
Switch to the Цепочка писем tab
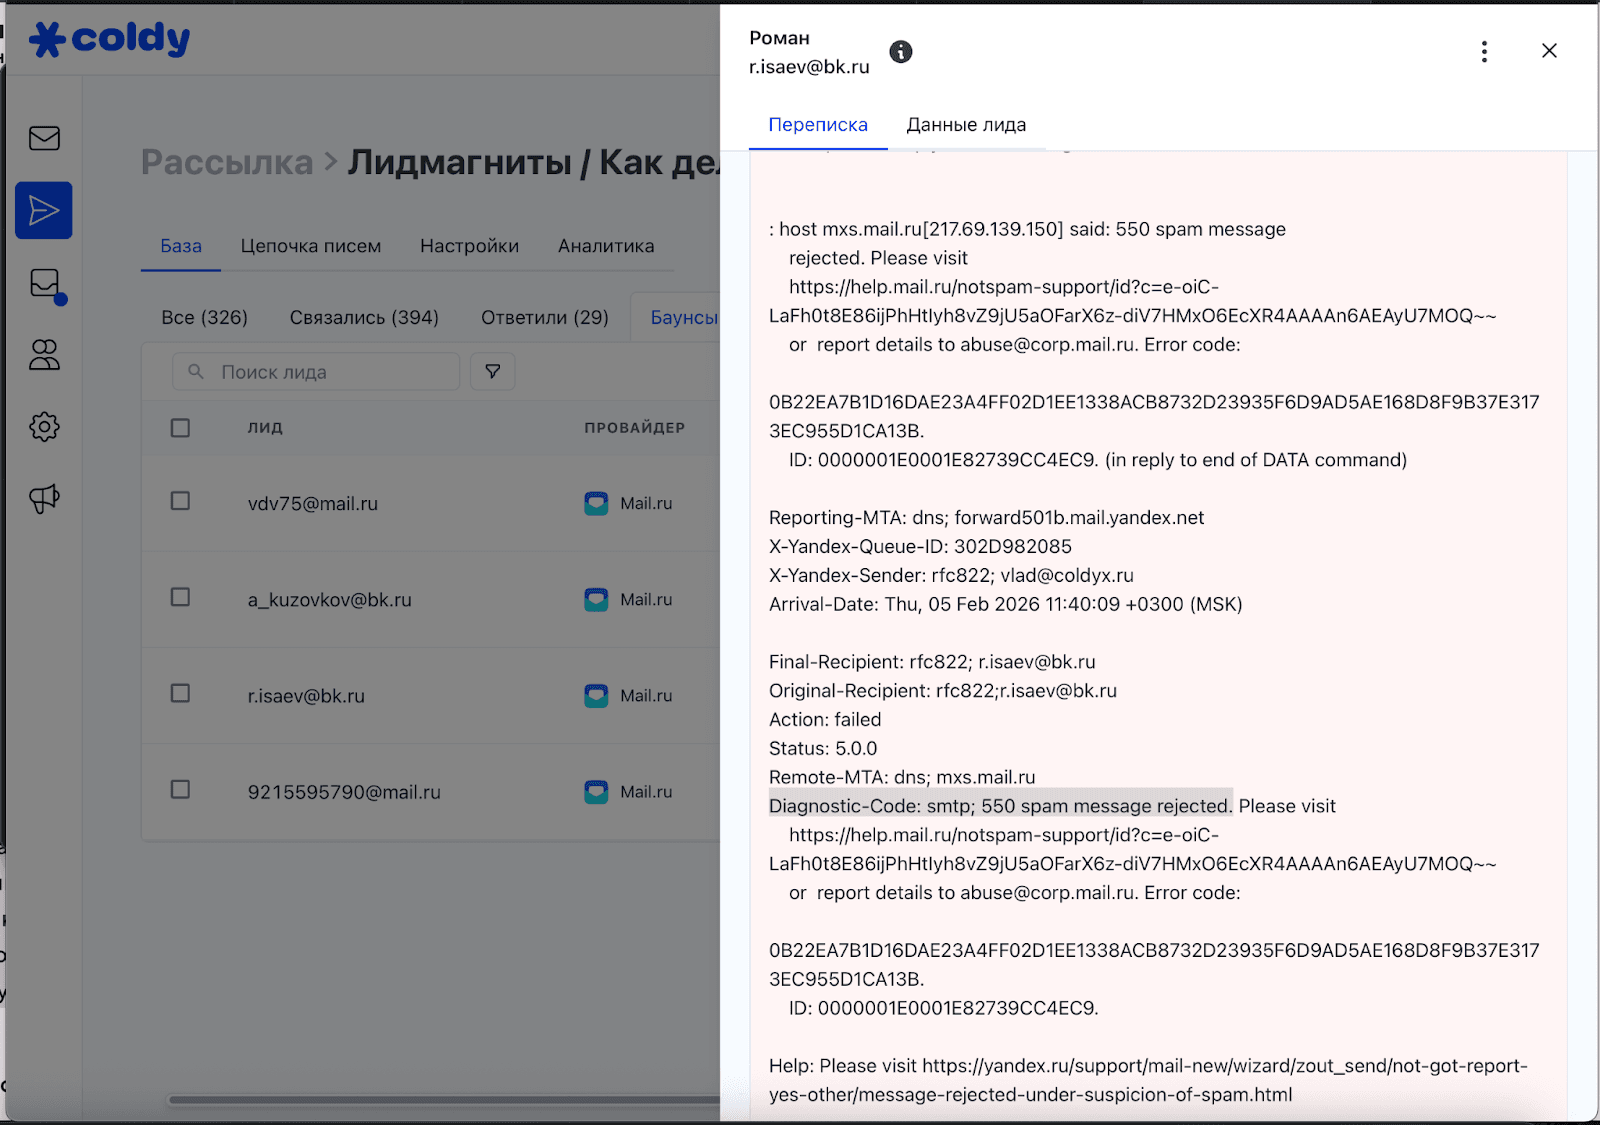310,246
